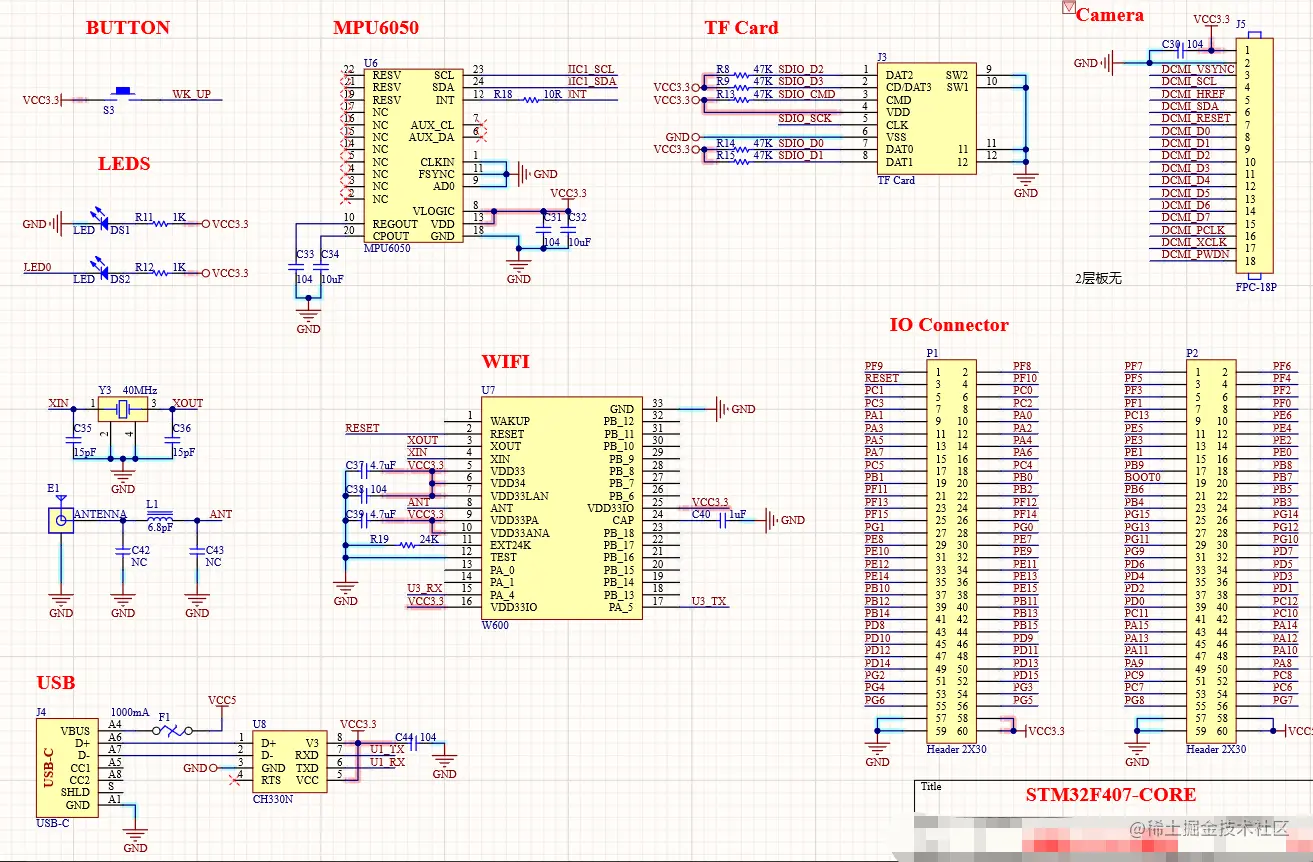Select the U6 MPU6050 chip body
The height and width of the screenshot is (862, 1313).
click(x=413, y=155)
